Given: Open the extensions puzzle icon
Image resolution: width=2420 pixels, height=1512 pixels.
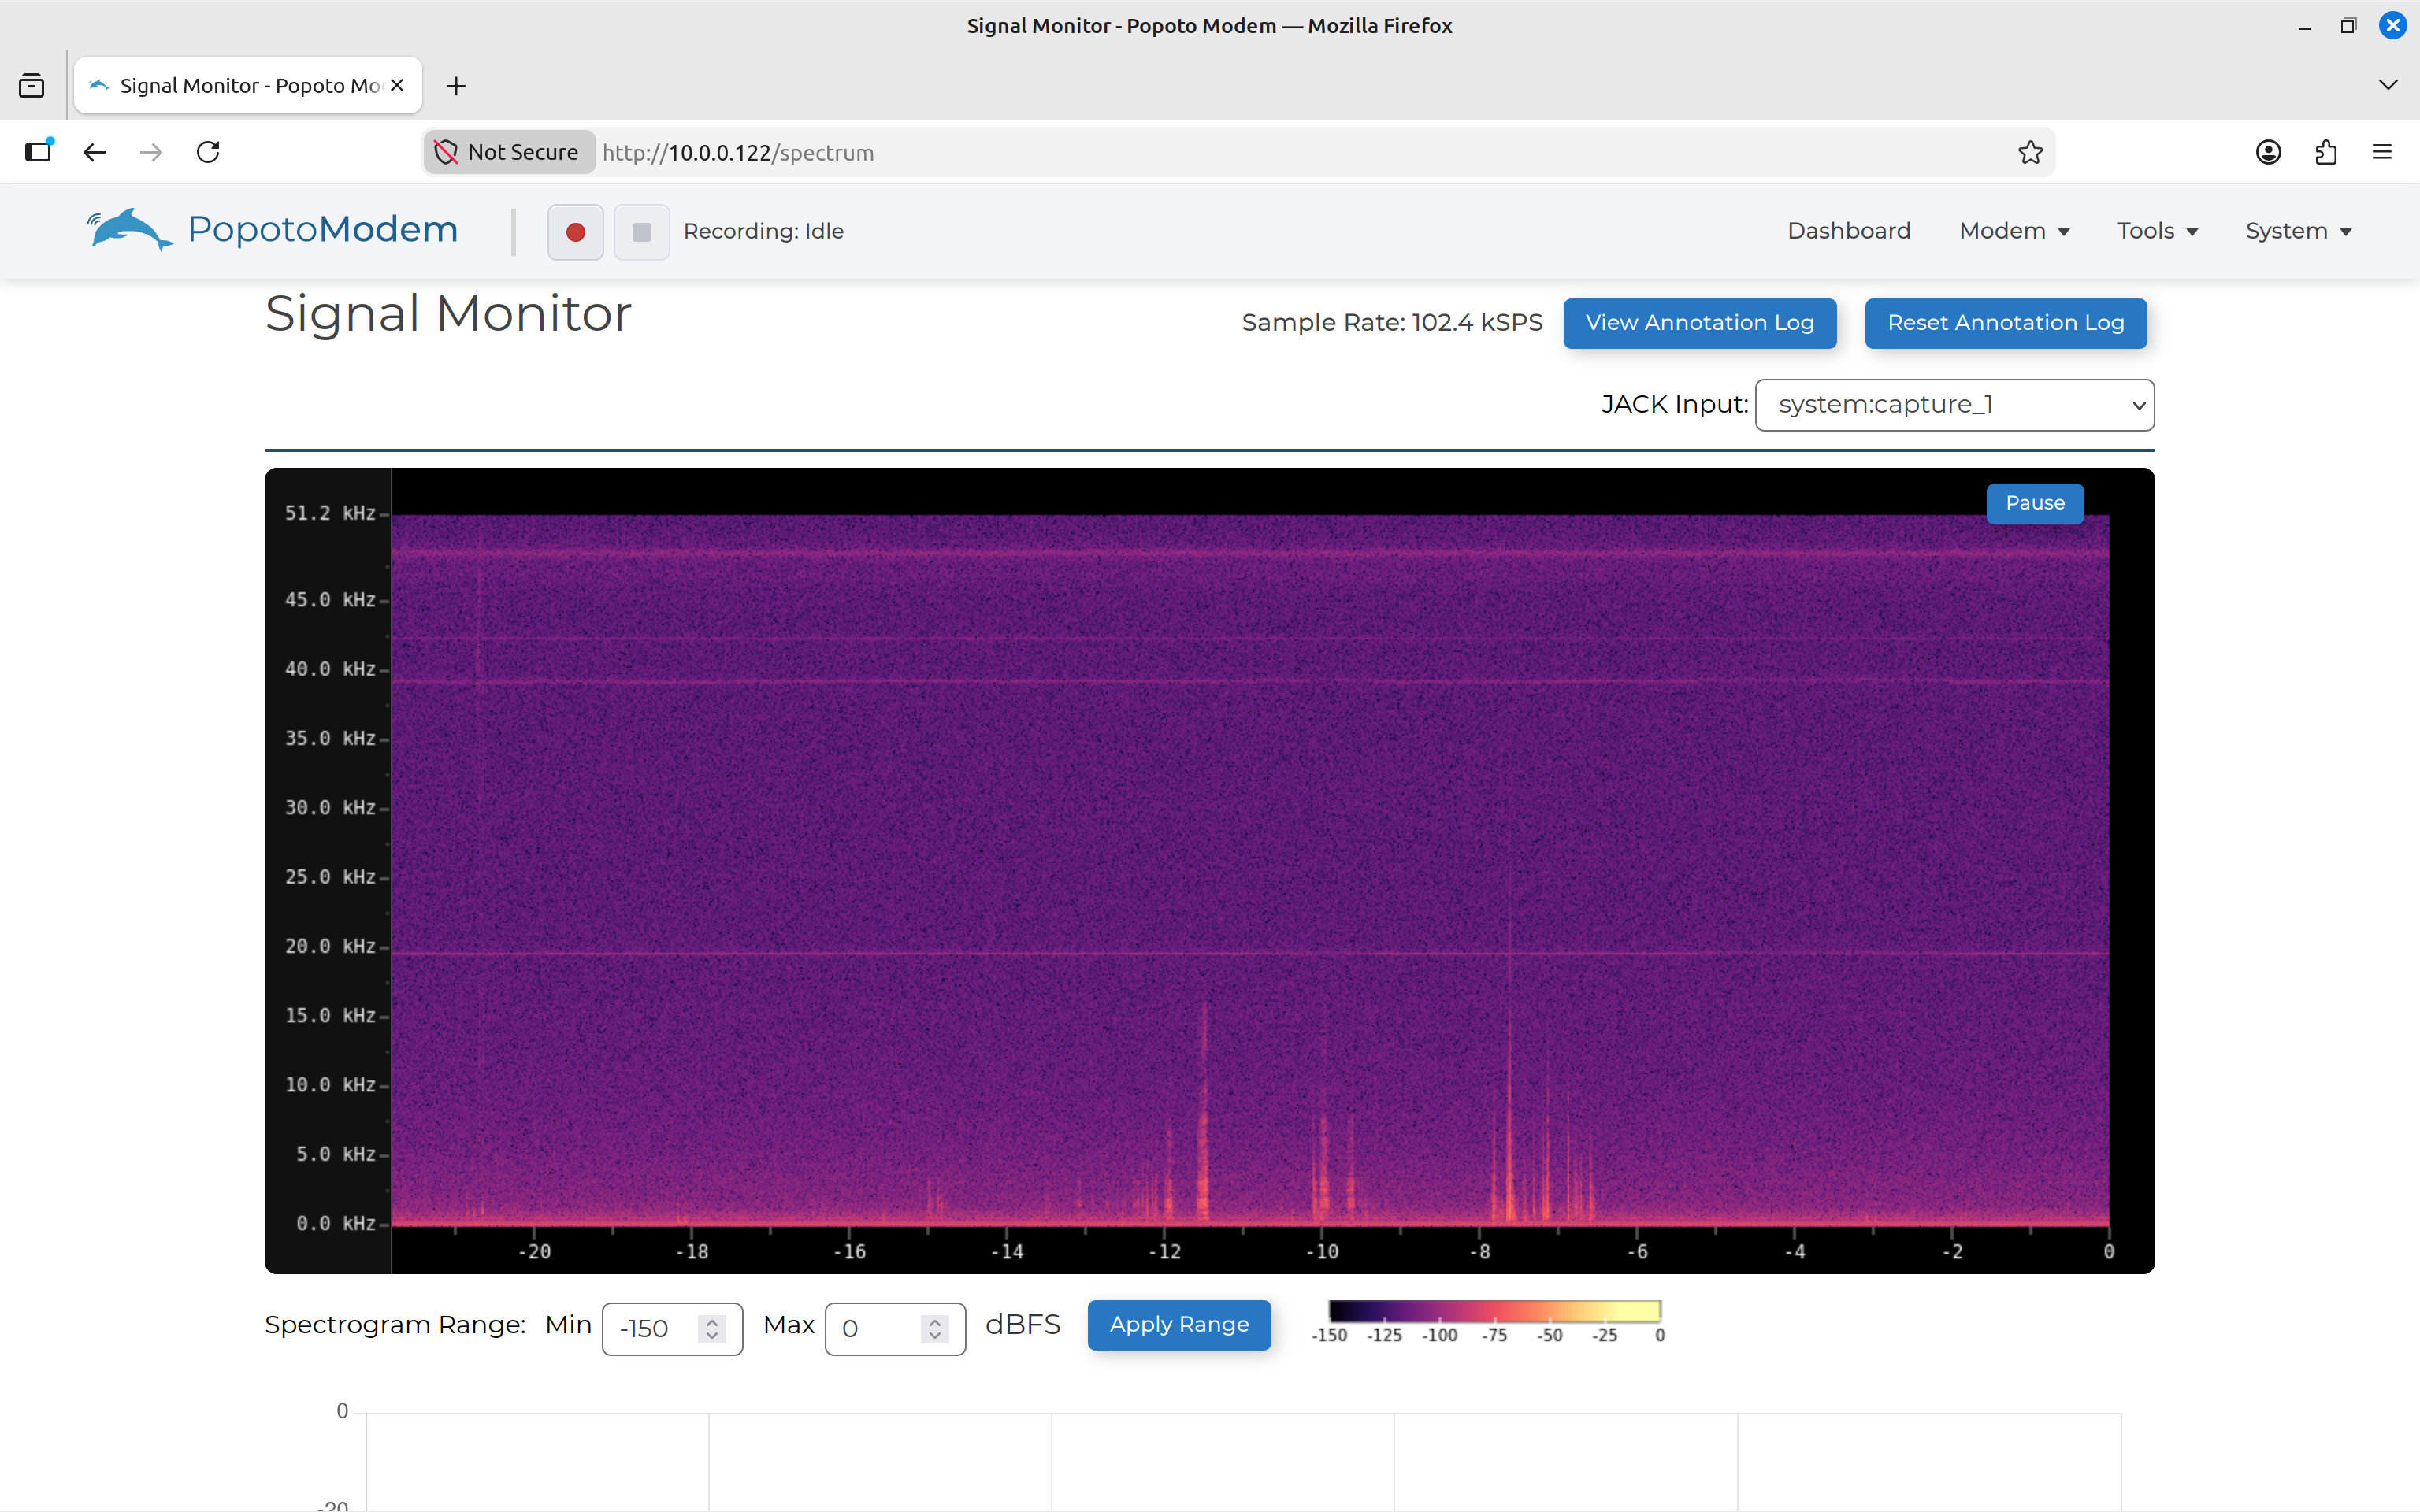Looking at the screenshot, I should pos(2326,152).
